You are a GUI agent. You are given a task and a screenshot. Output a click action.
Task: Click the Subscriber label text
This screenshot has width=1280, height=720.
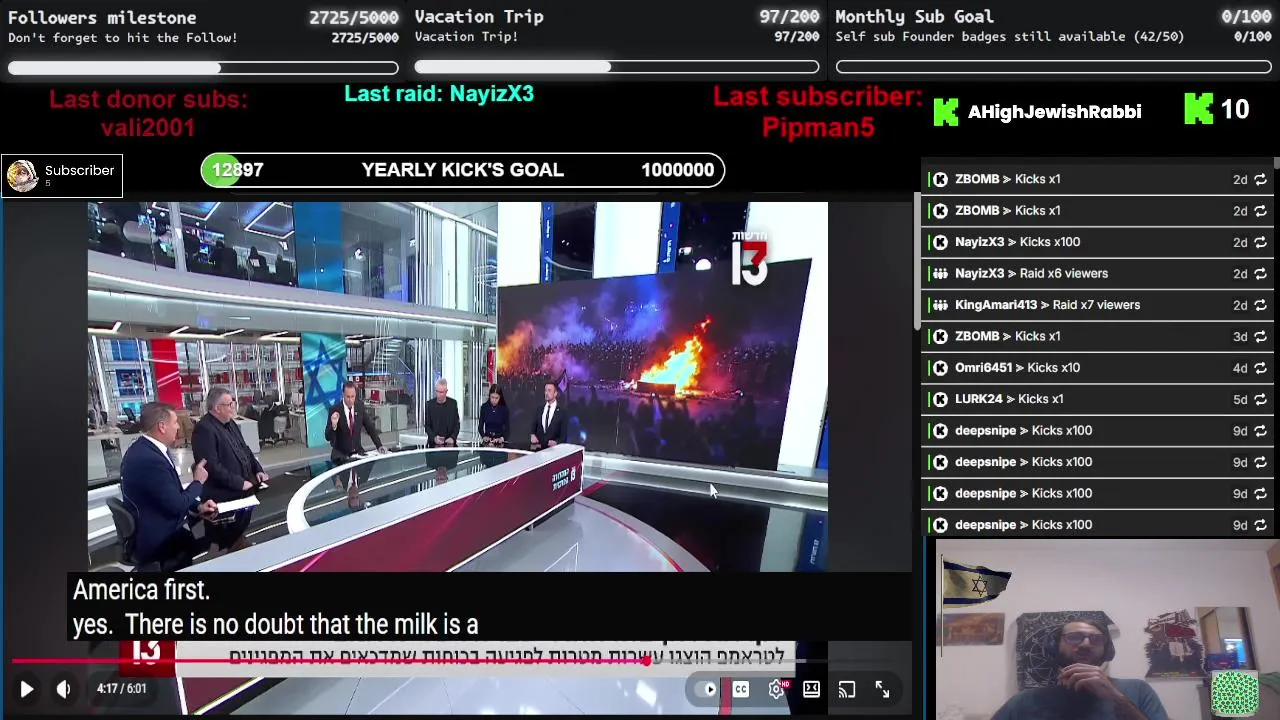[x=79, y=171]
